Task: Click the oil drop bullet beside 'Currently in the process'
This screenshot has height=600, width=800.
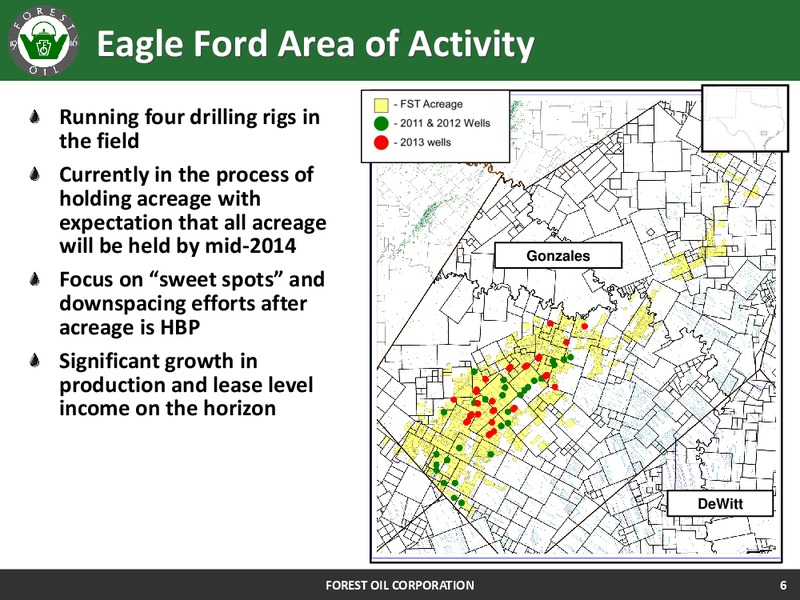Action: point(35,174)
